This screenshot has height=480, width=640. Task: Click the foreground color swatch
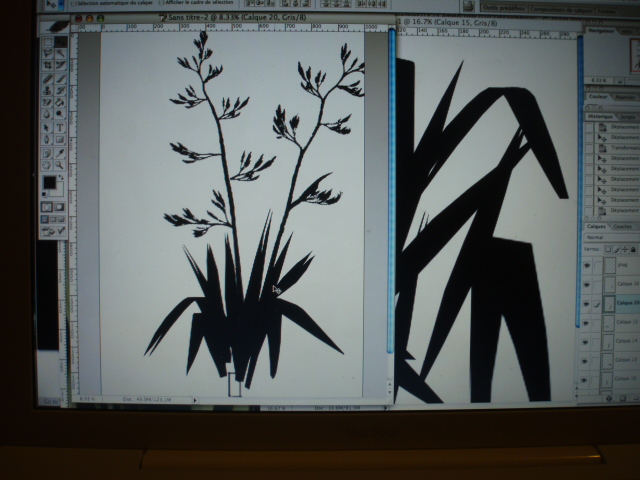[49, 183]
